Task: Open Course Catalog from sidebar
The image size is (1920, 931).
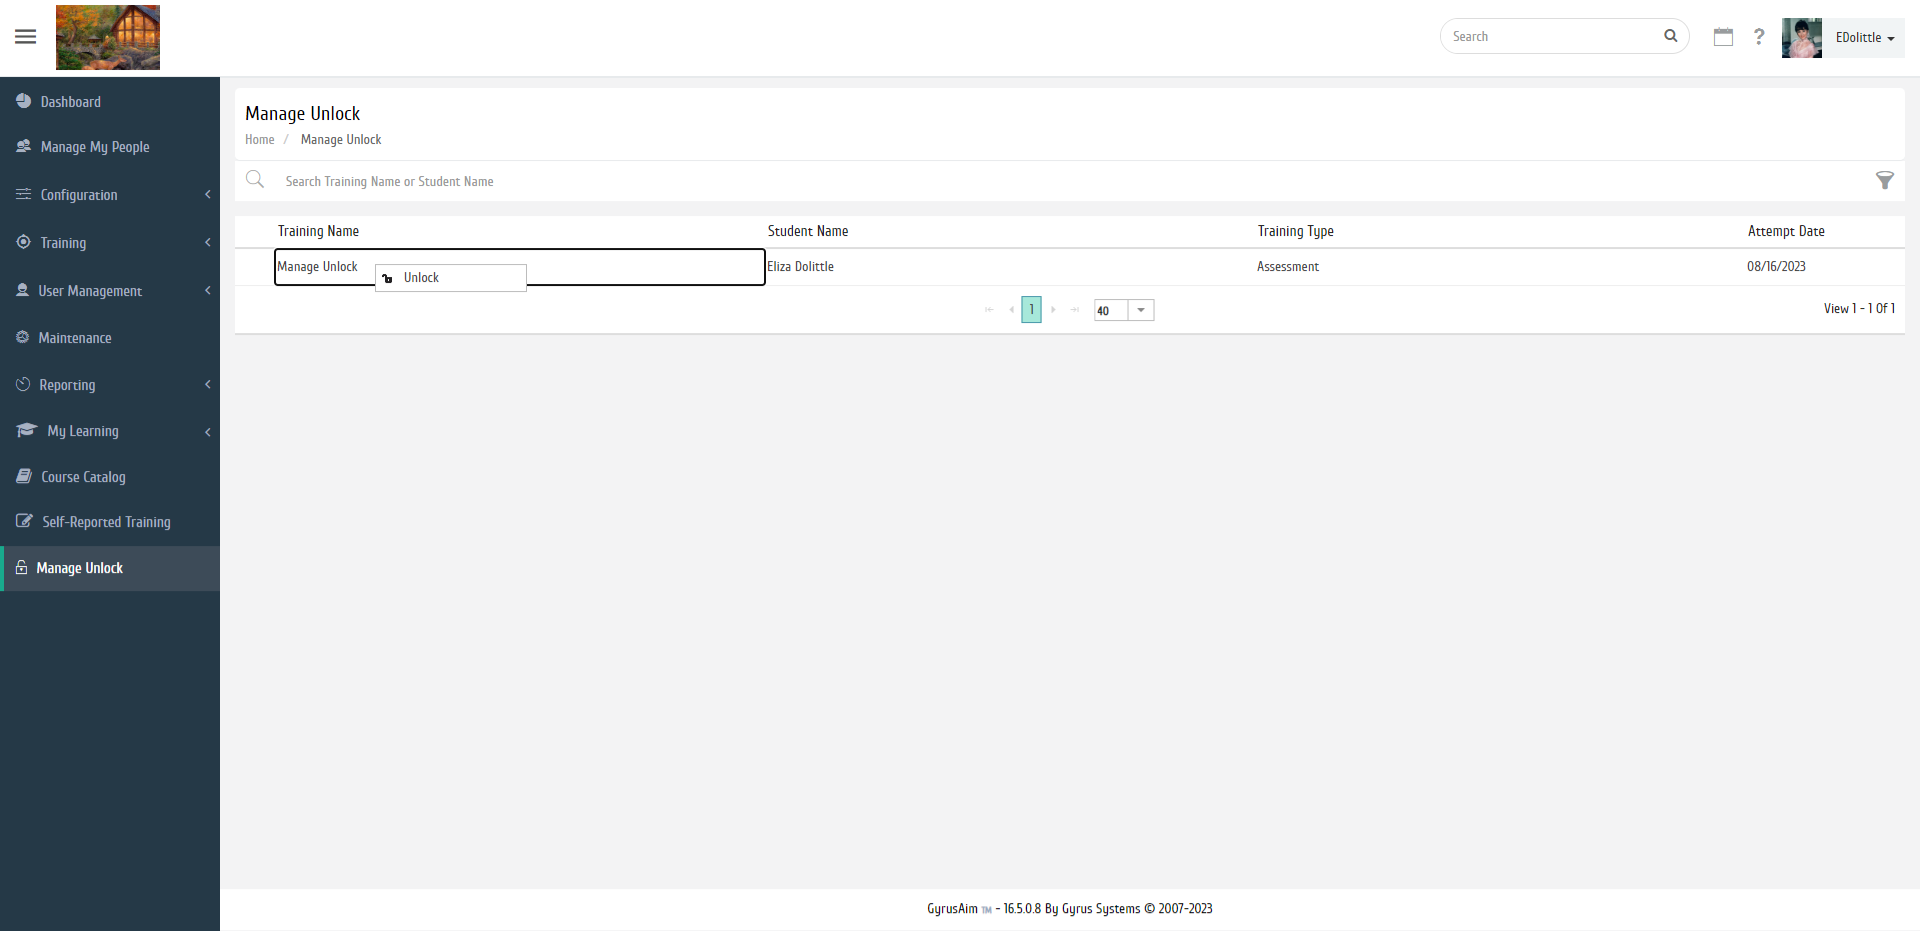Action: pyautogui.click(x=83, y=477)
